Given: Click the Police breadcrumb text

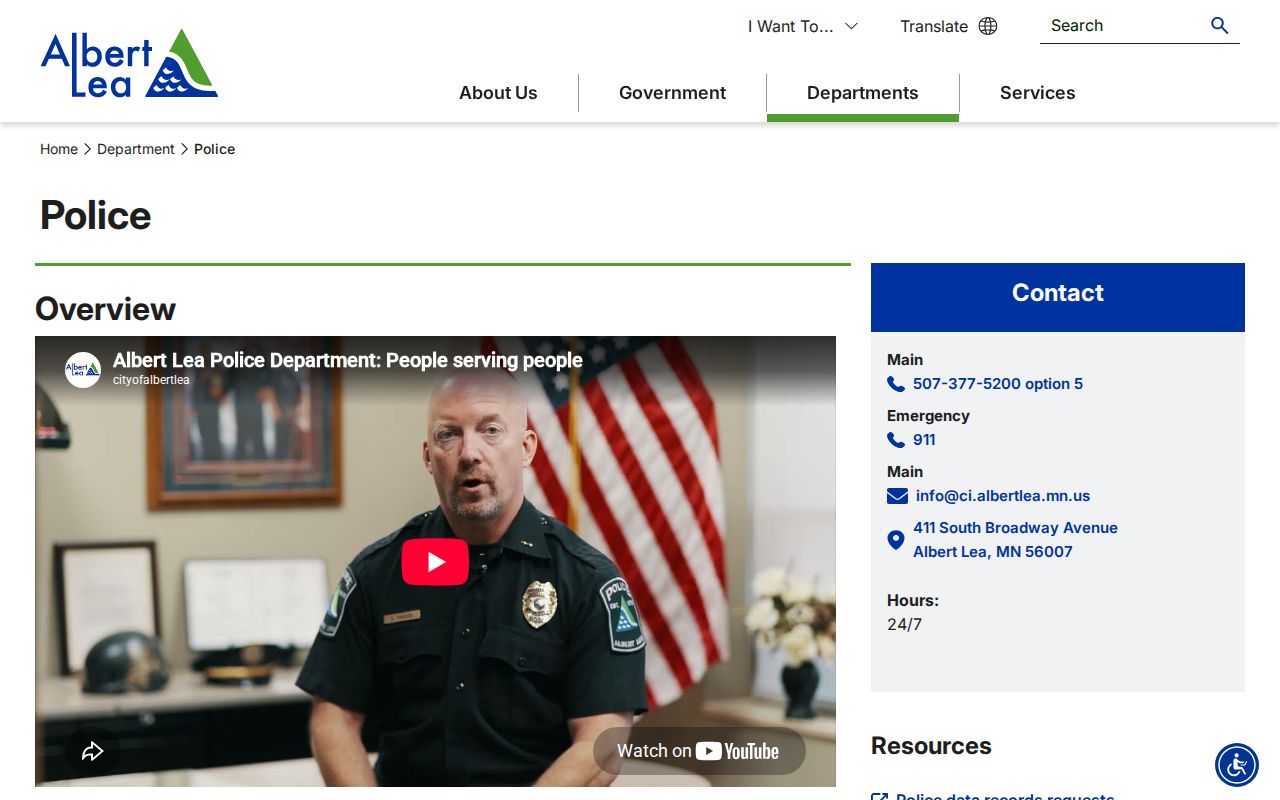Looking at the screenshot, I should point(214,149).
